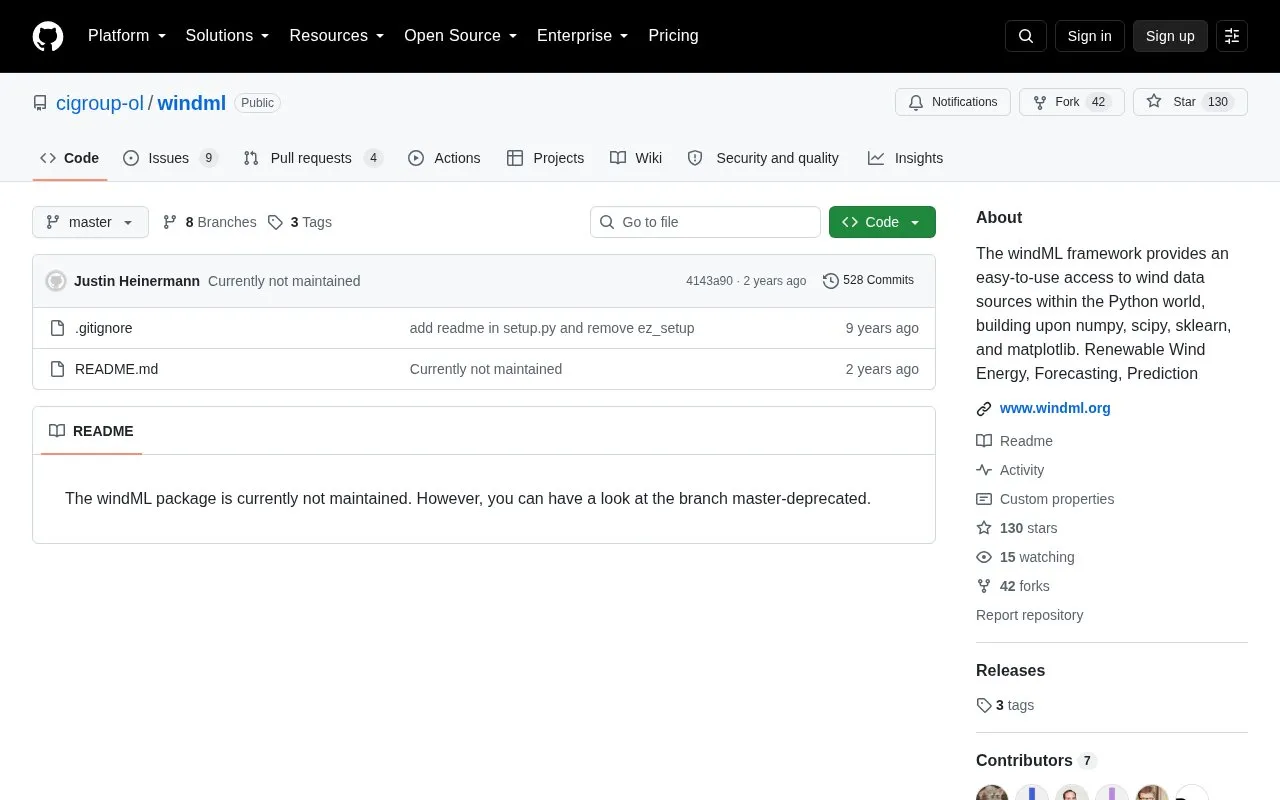The height and width of the screenshot is (800, 1280).
Task: Click the bell icon in Notifications
Action: (x=916, y=102)
